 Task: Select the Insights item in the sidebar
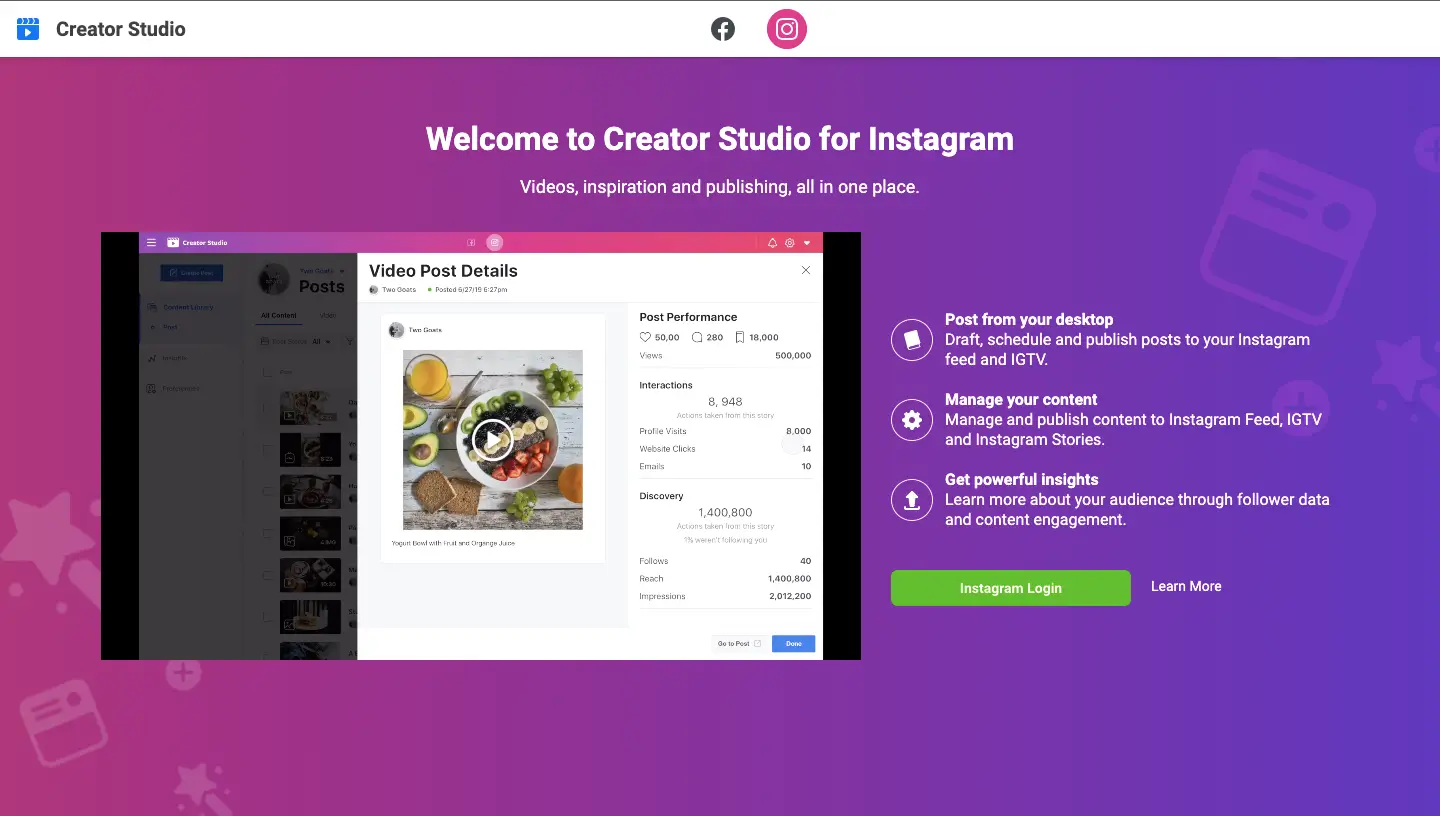pyautogui.click(x=177, y=358)
